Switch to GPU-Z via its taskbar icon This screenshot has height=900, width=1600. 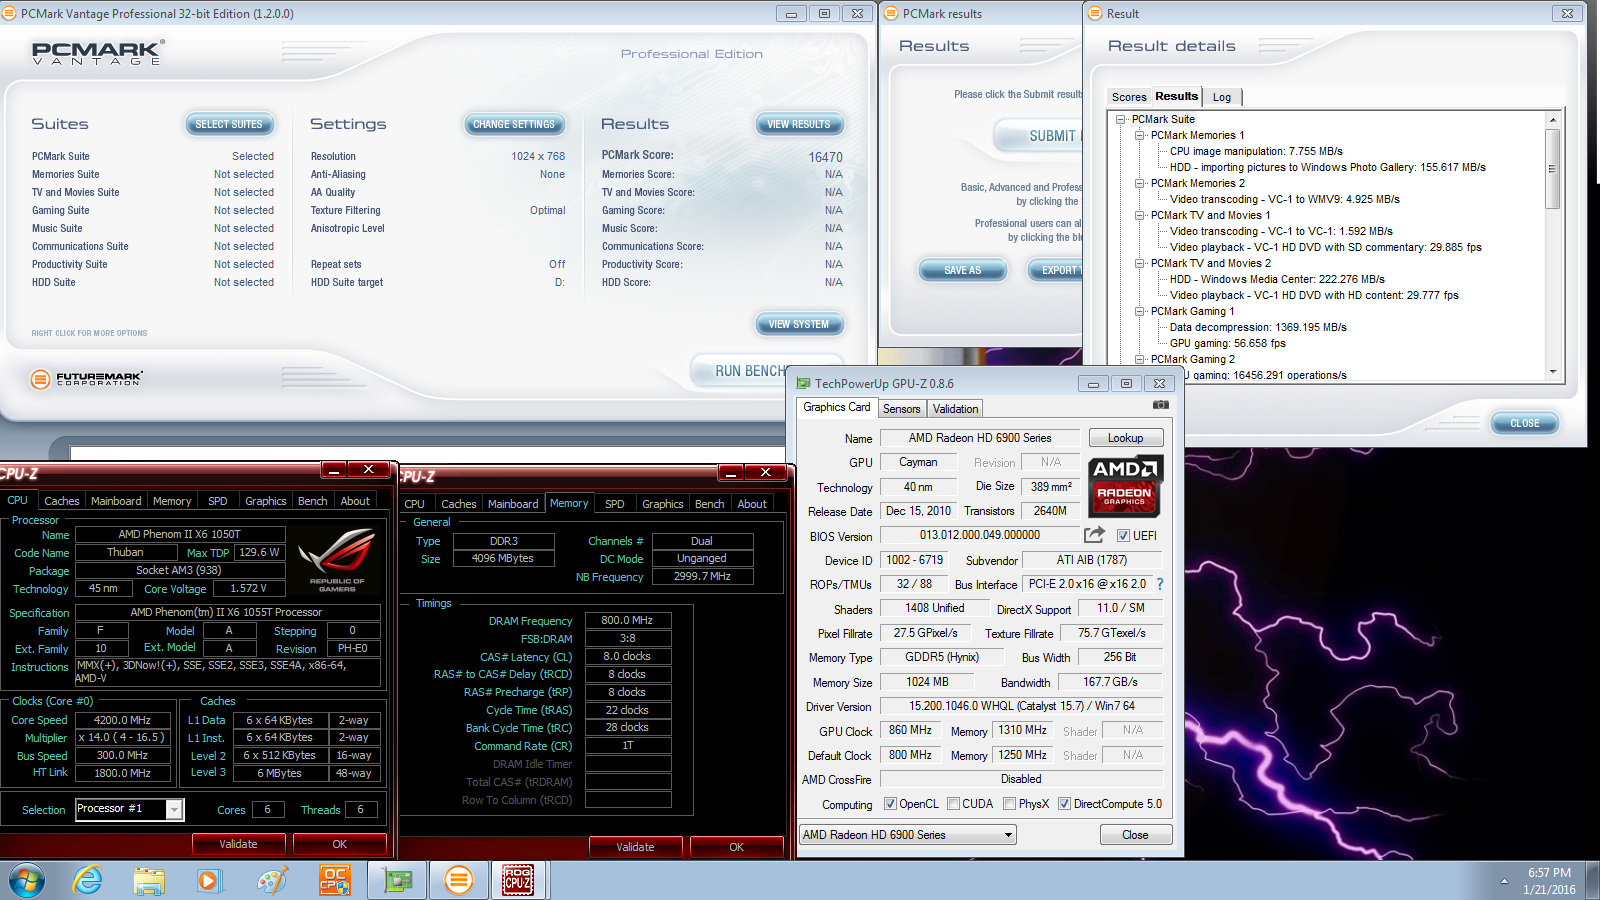(x=397, y=881)
